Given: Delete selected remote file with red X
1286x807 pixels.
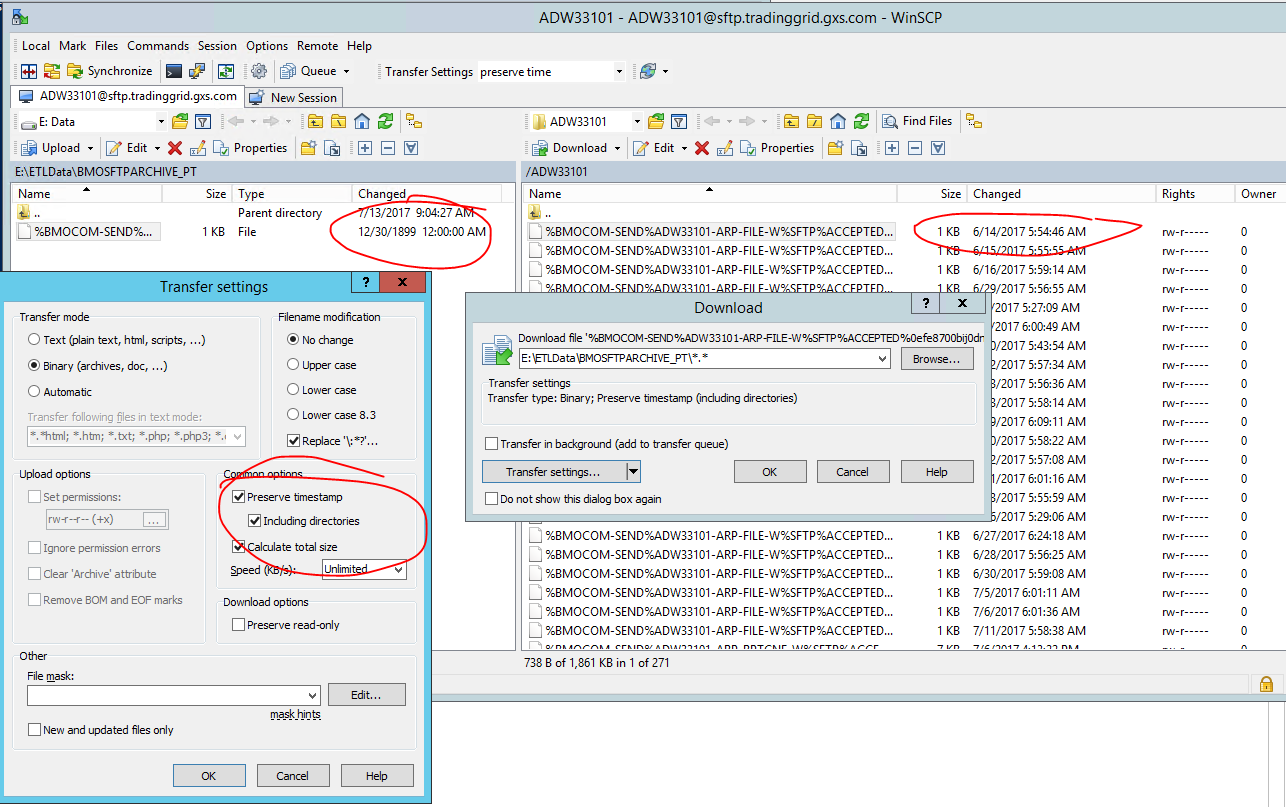Looking at the screenshot, I should 702,148.
